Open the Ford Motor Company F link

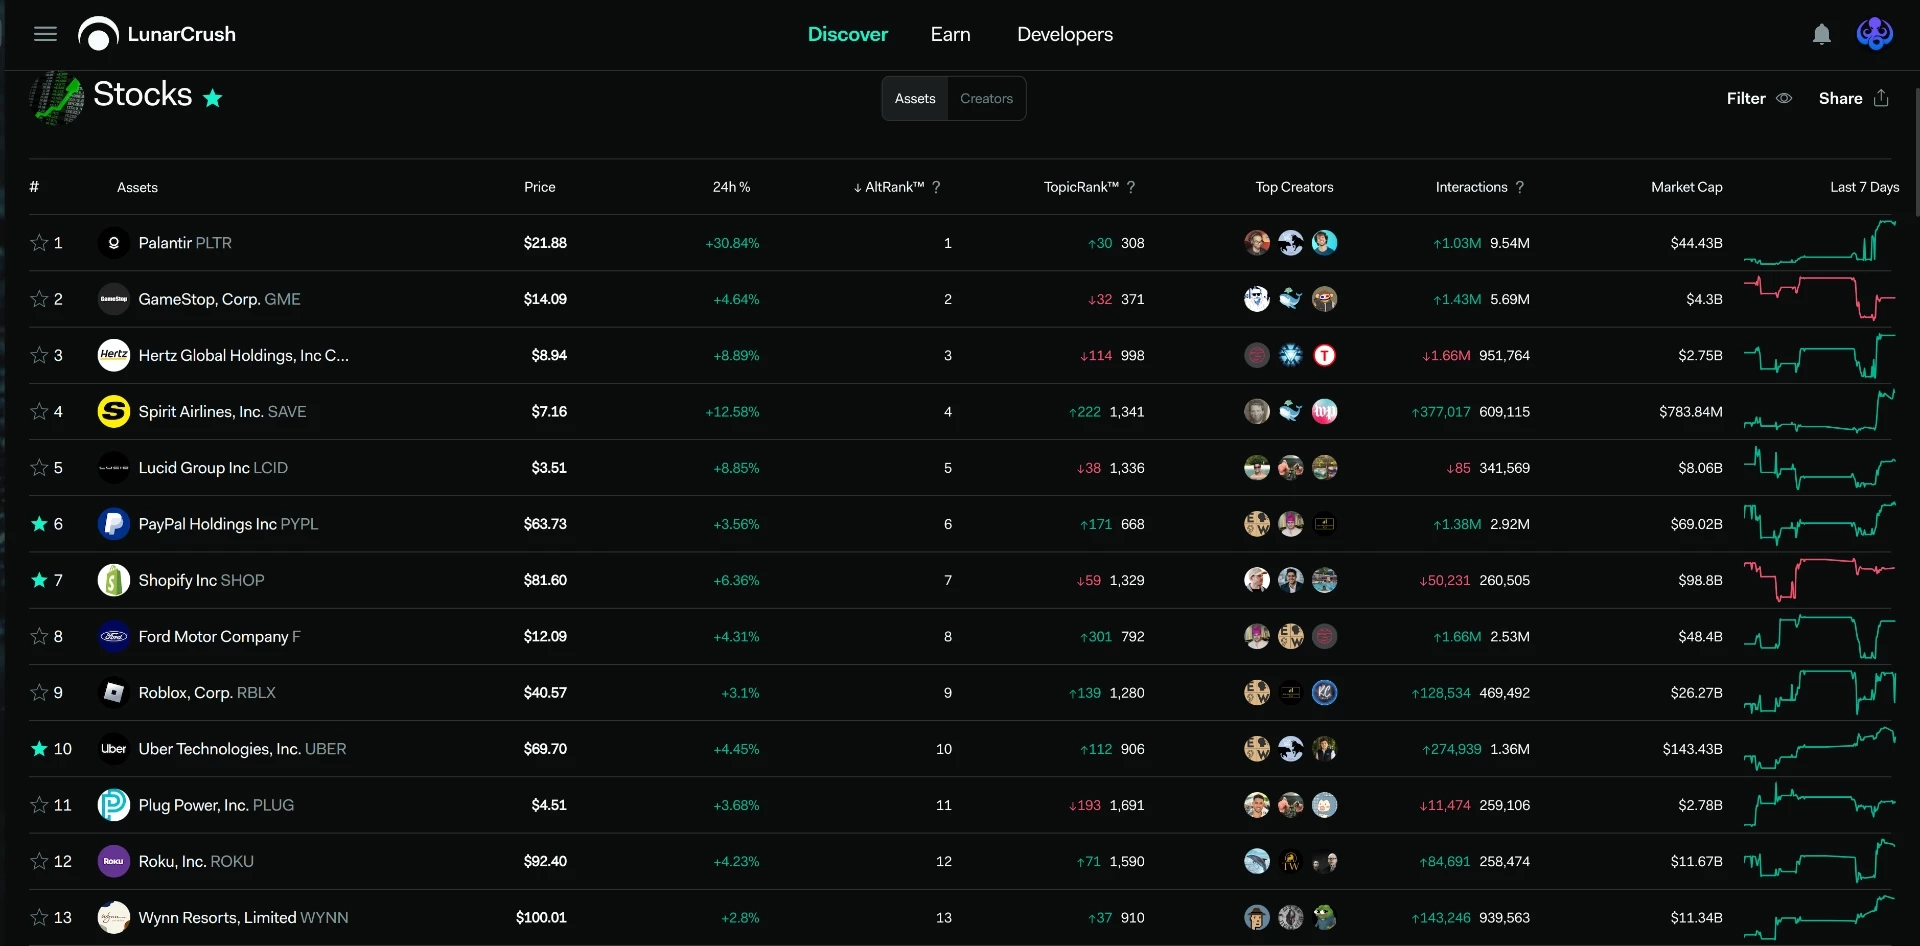pos(219,636)
